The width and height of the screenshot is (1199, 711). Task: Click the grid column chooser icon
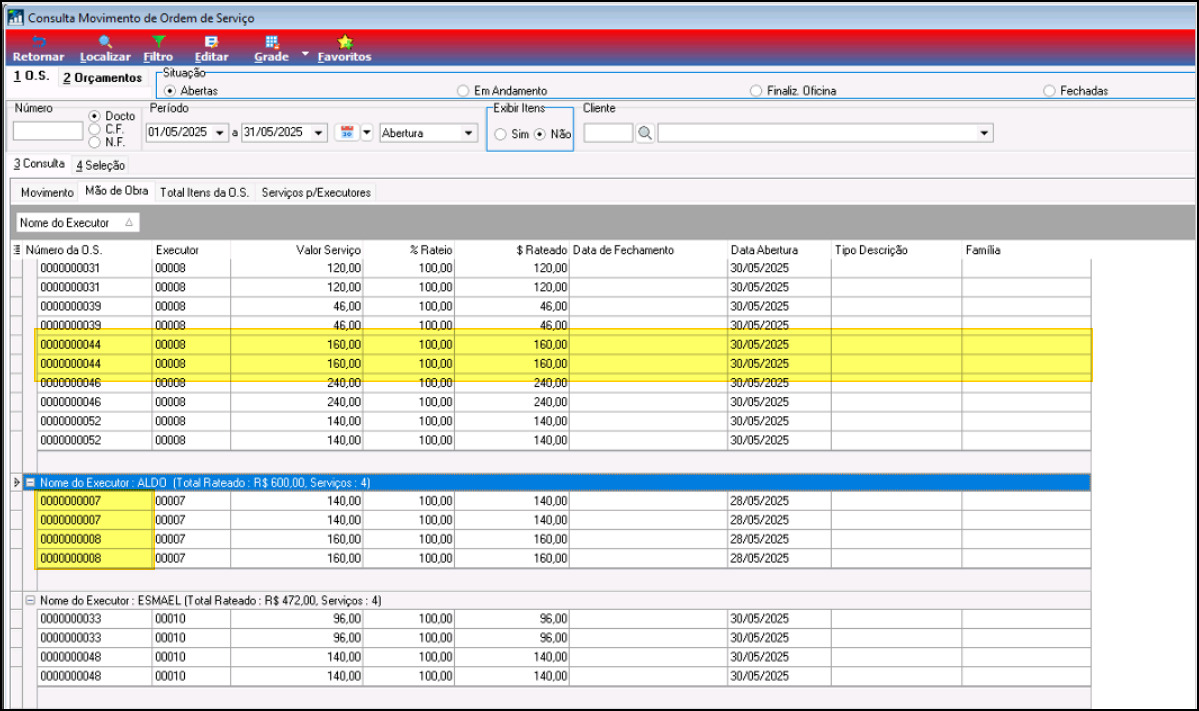tap(17, 250)
